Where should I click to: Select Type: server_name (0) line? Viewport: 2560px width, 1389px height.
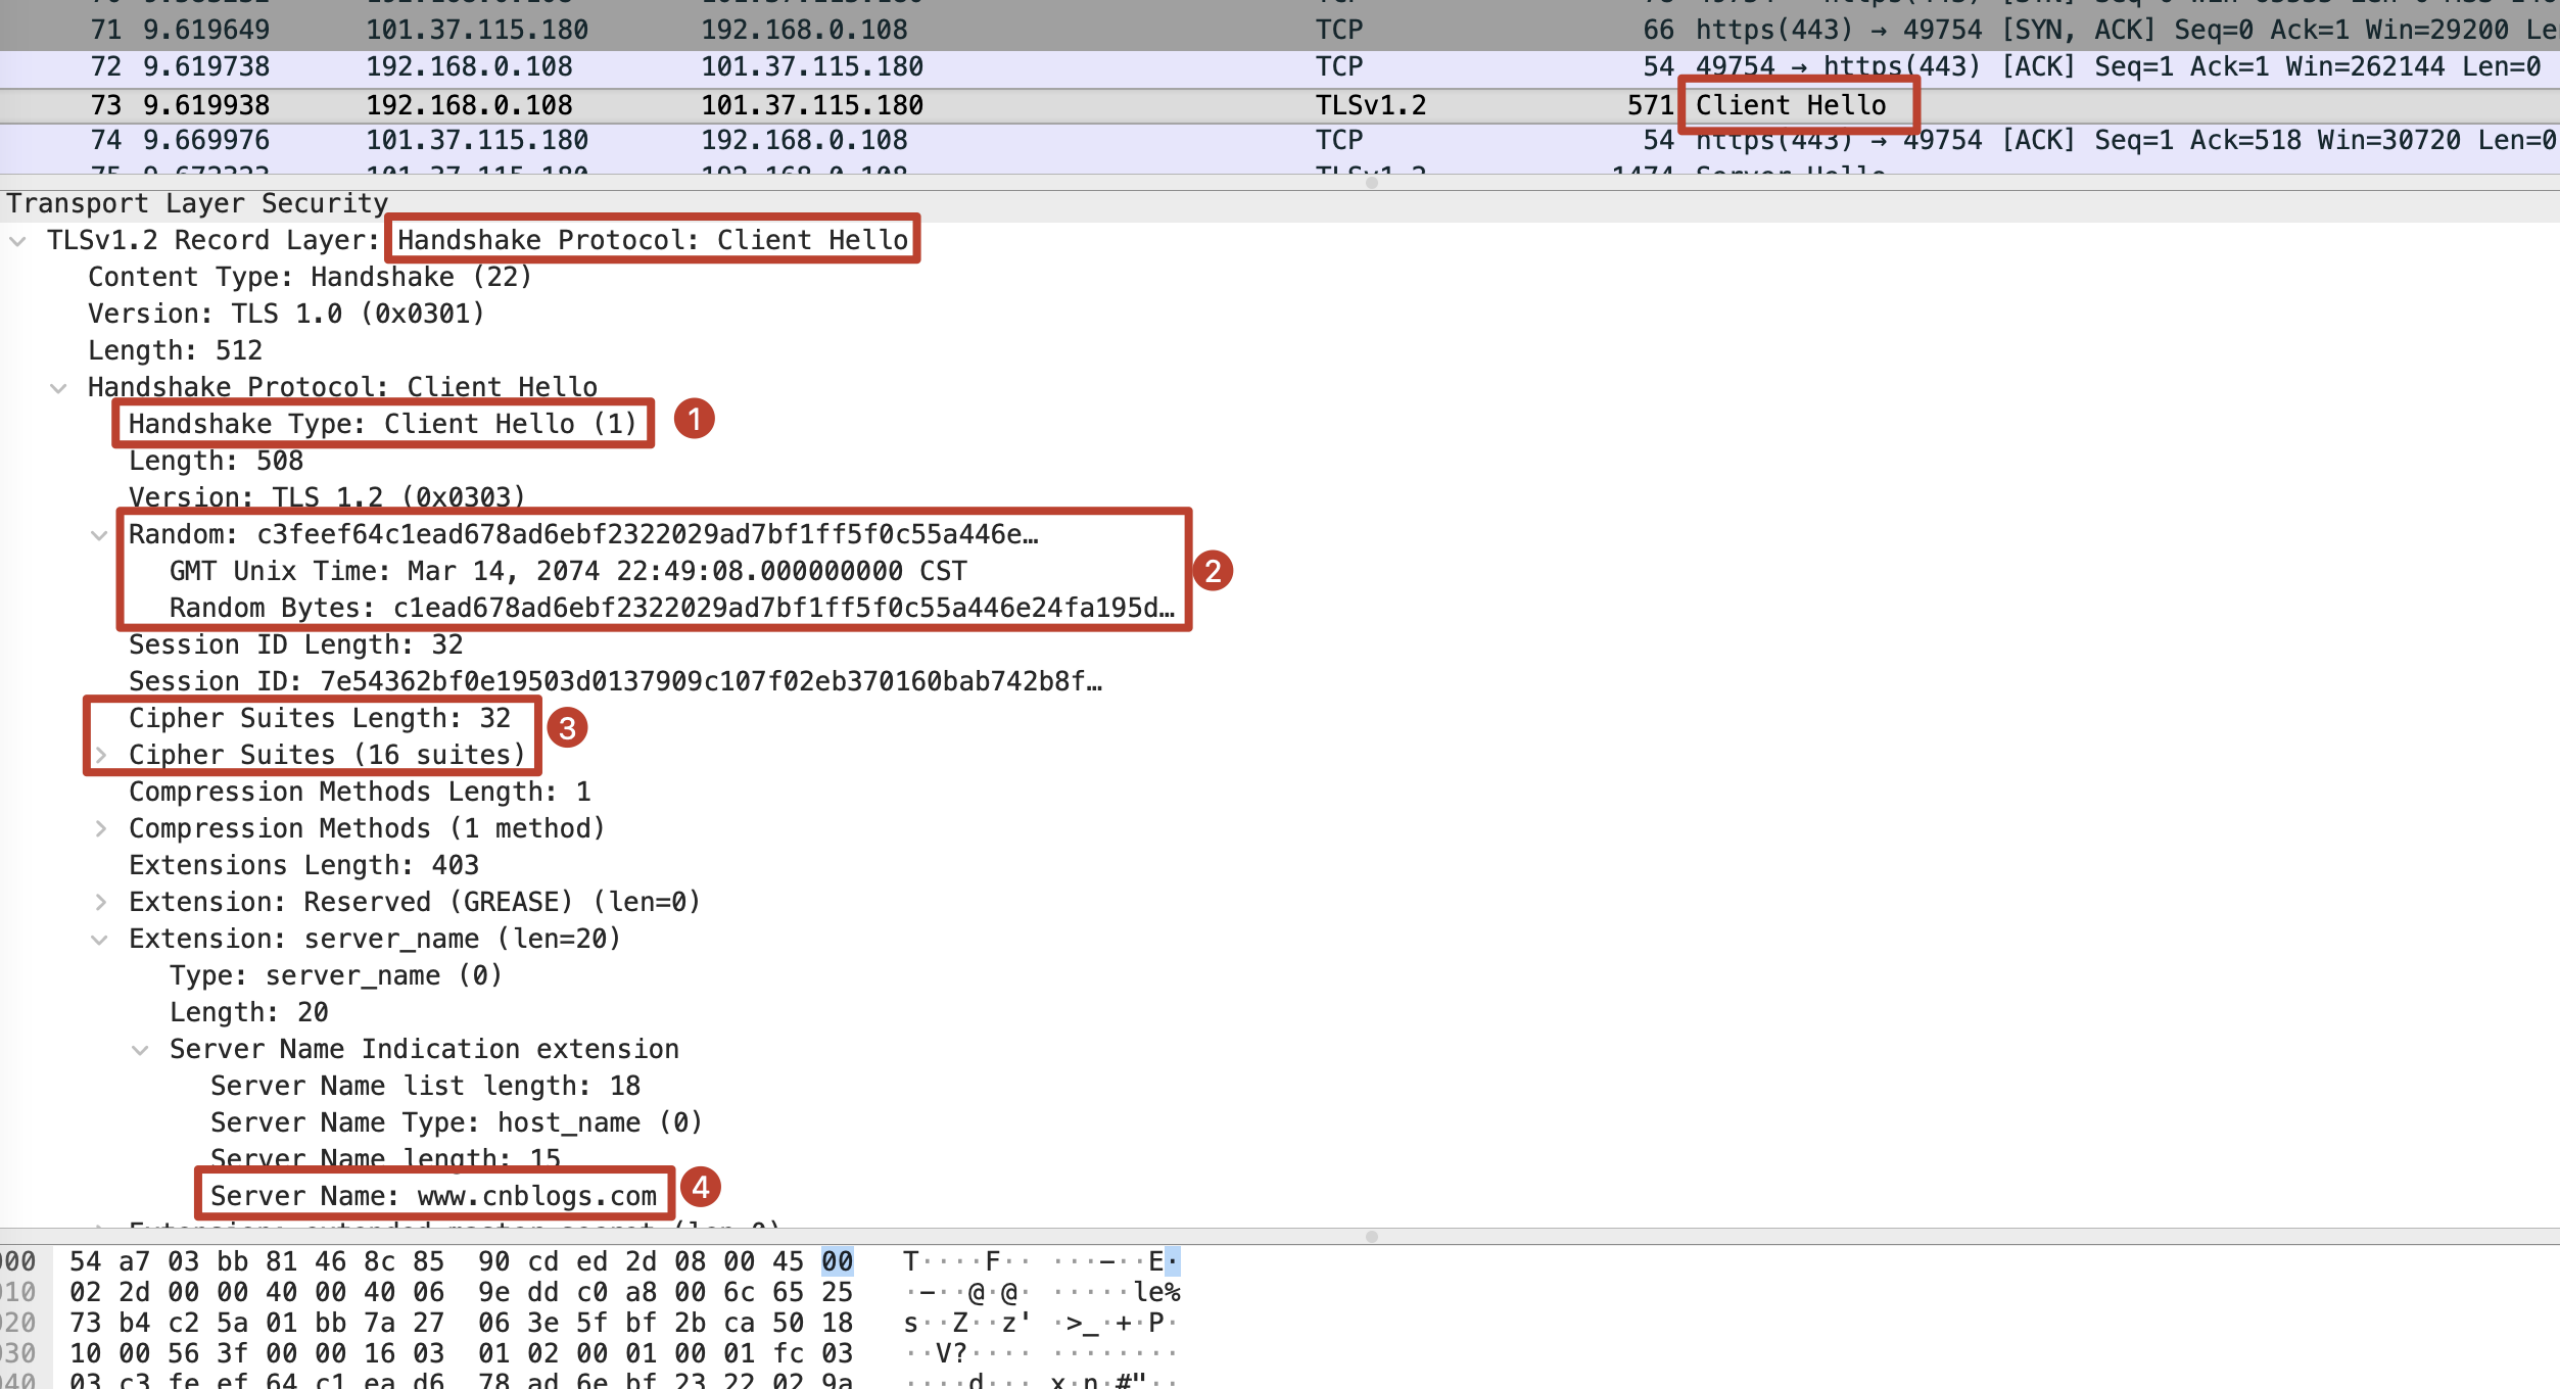(336, 976)
